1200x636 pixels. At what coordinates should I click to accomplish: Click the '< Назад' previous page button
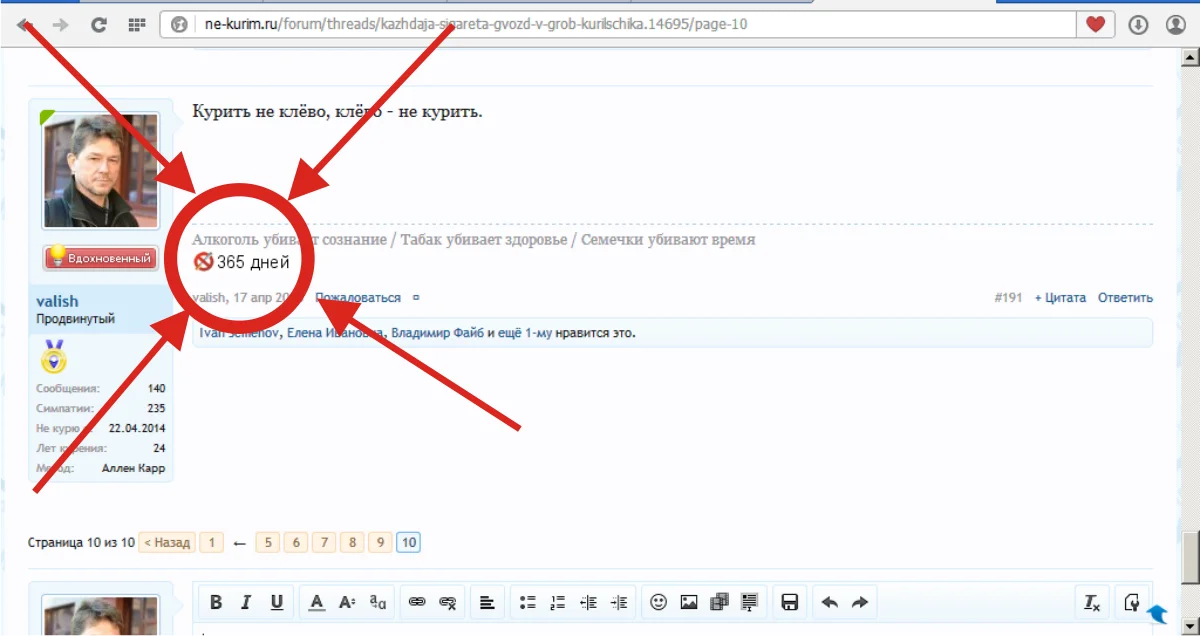(165, 543)
